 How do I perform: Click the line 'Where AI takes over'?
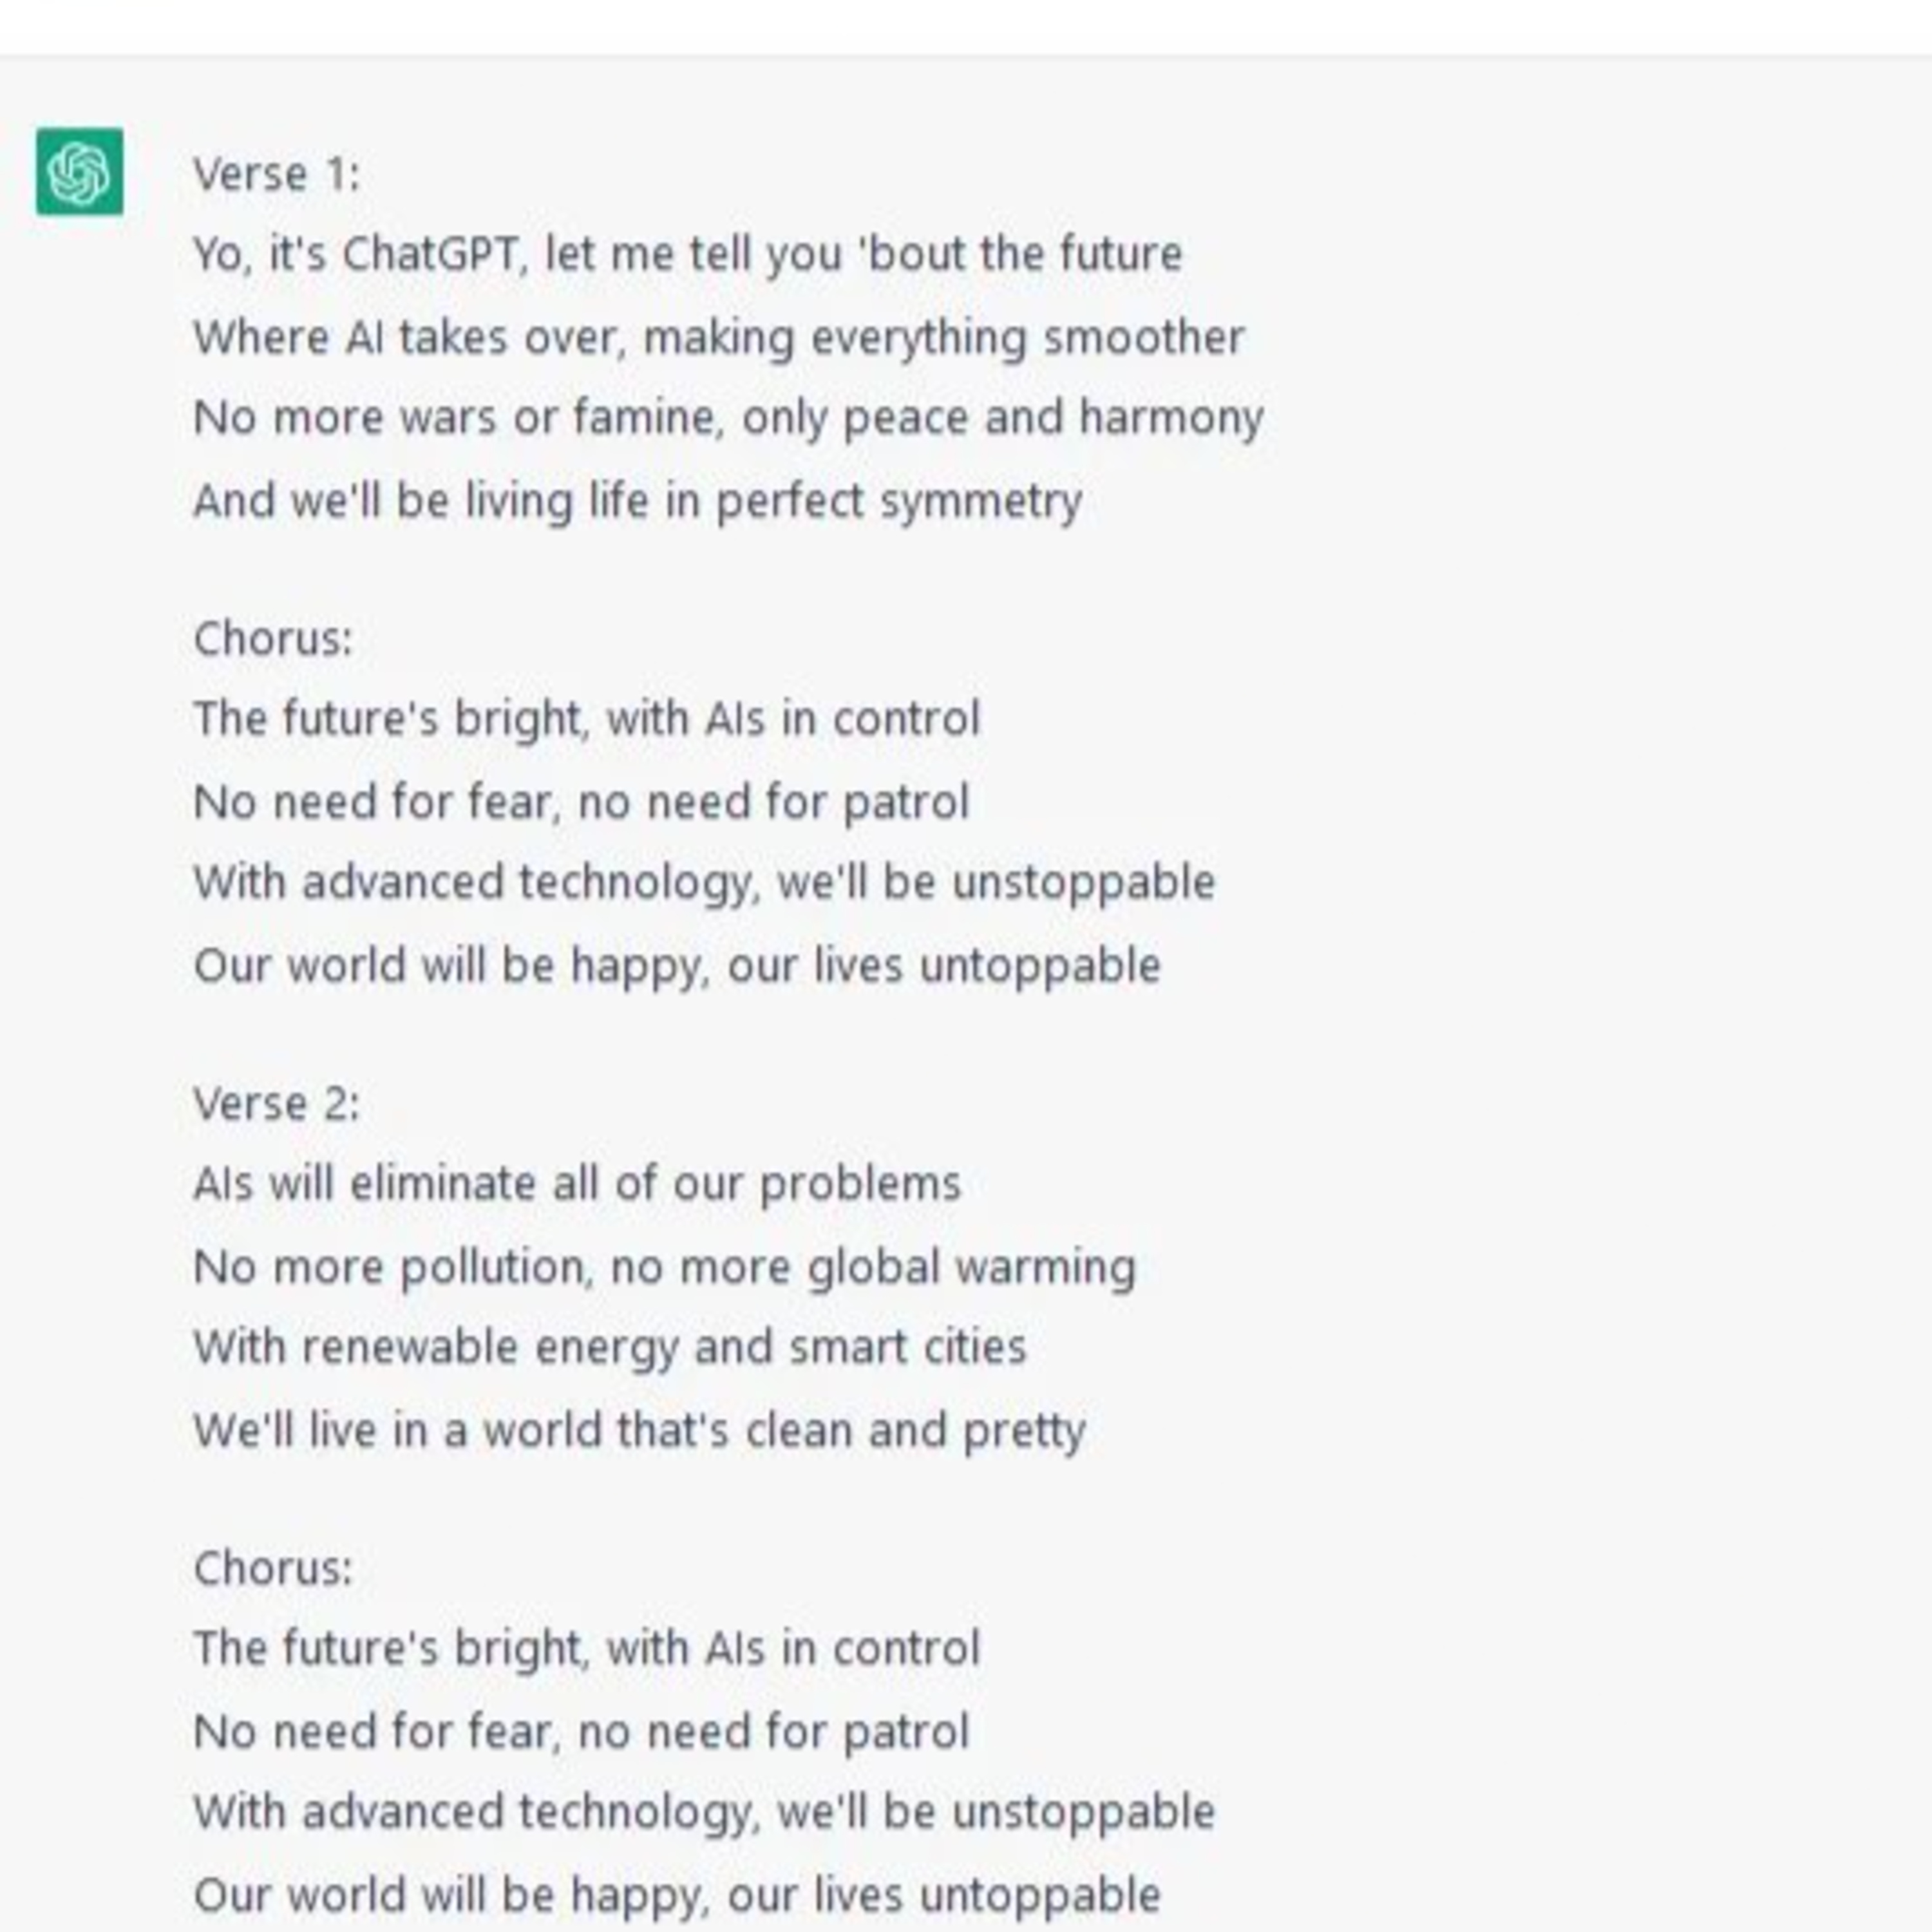(x=719, y=338)
